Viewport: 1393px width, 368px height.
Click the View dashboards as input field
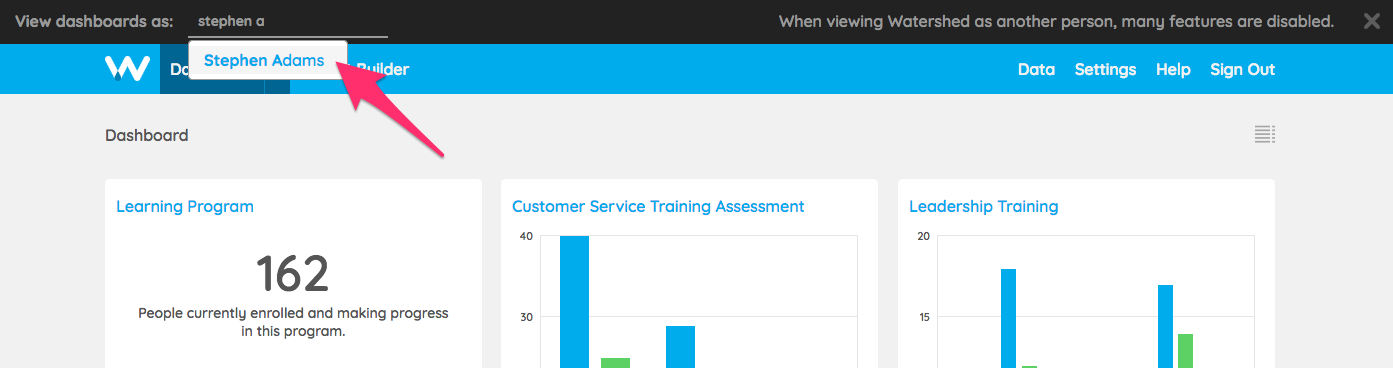tap(288, 21)
